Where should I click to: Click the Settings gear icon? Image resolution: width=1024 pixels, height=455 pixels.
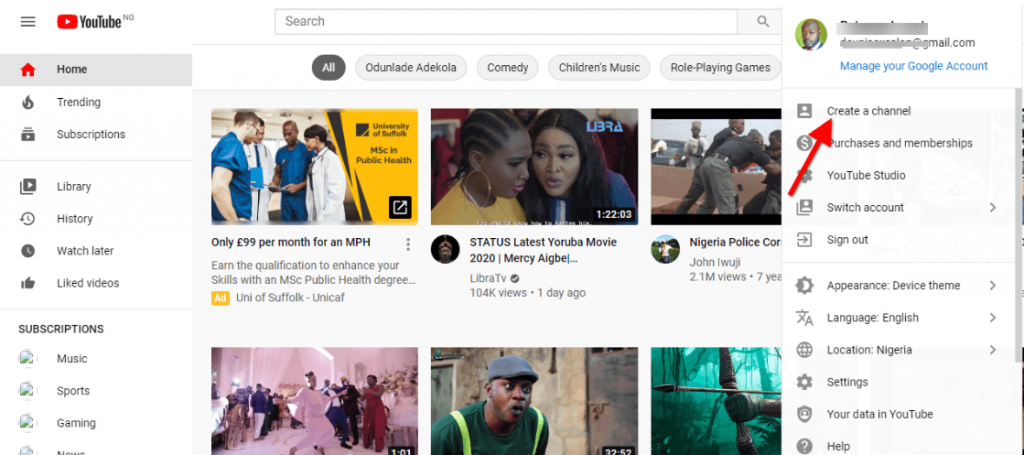click(805, 382)
